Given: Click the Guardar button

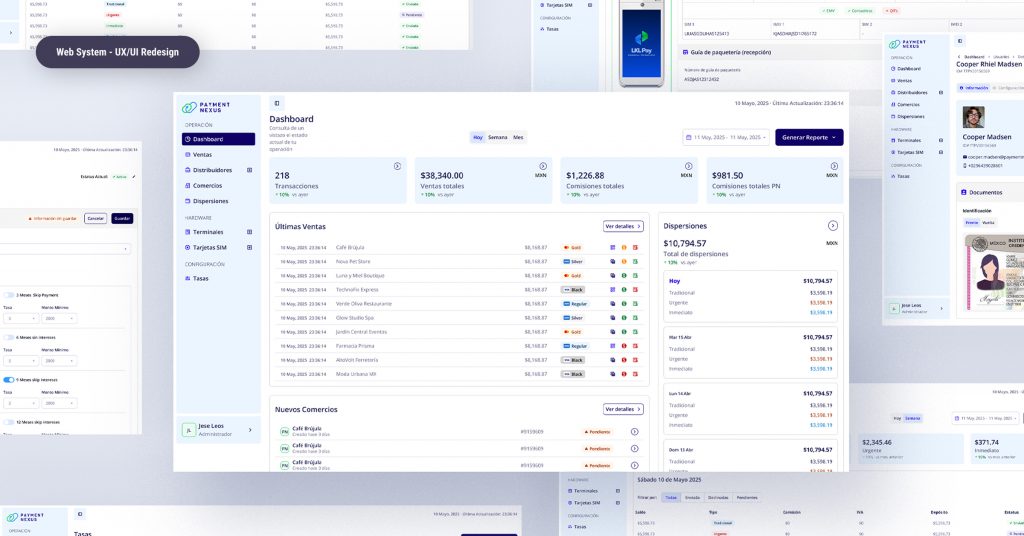Looking at the screenshot, I should (x=122, y=218).
